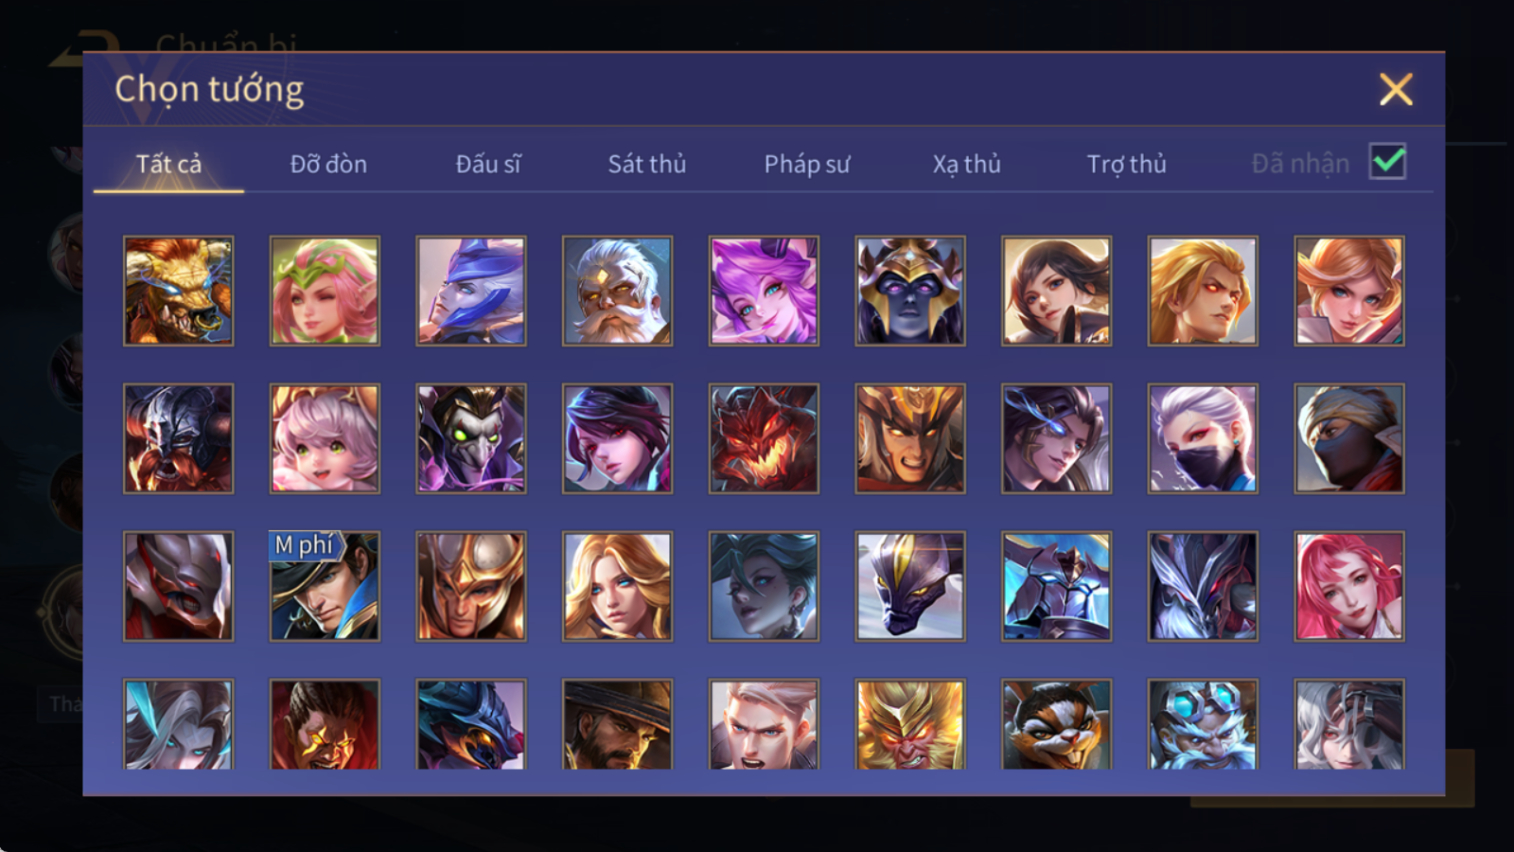Screen dimensions: 1514x852
Task: Open the Sát thủ tab
Action: [x=647, y=164]
